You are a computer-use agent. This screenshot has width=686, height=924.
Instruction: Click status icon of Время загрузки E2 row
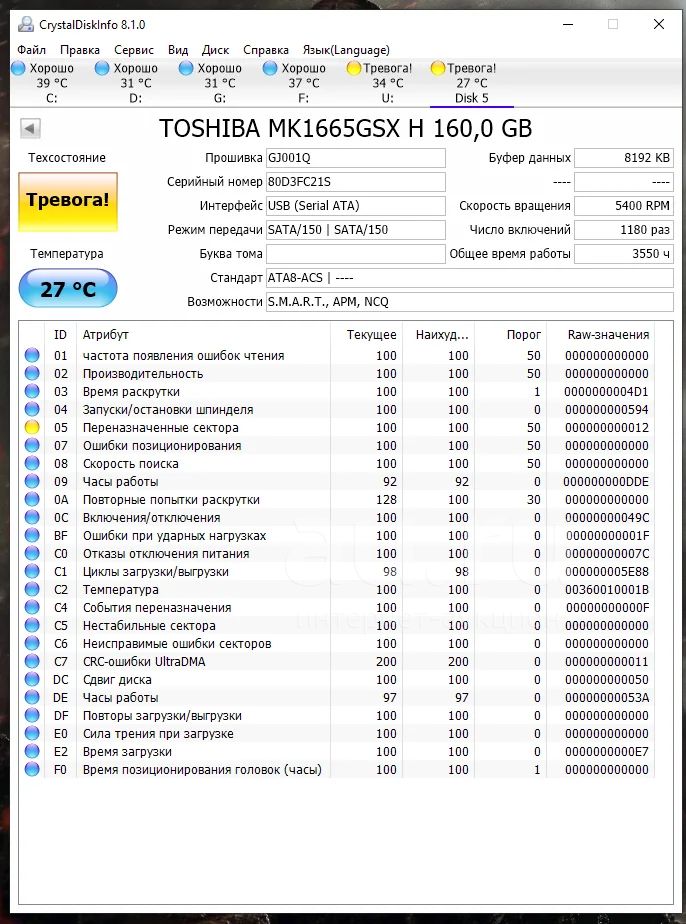pyautogui.click(x=32, y=751)
